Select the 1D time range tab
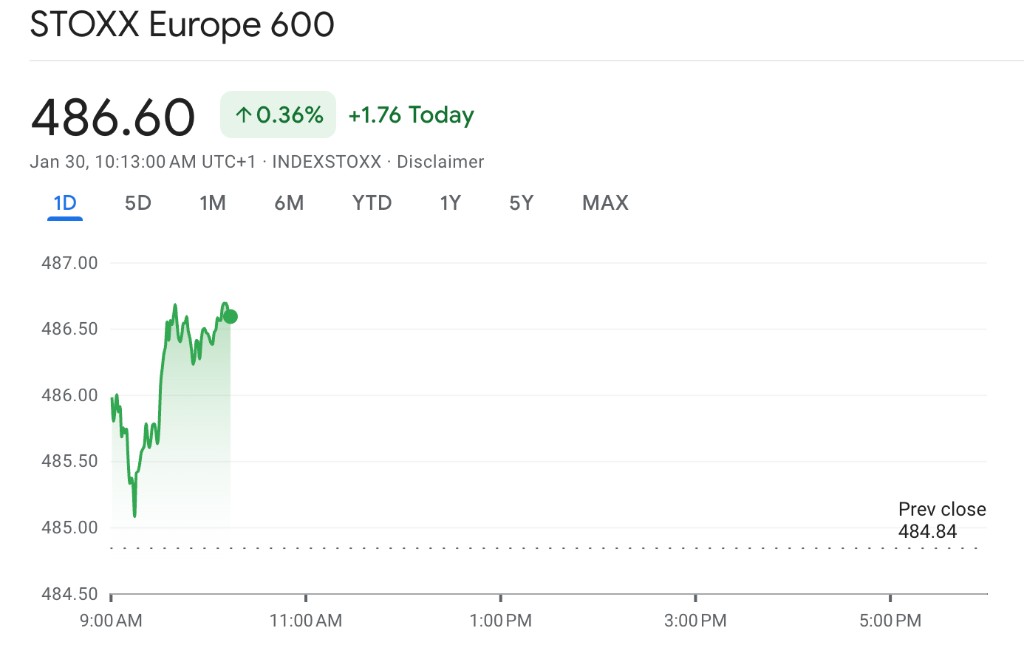This screenshot has height=648, width=1024. click(65, 203)
